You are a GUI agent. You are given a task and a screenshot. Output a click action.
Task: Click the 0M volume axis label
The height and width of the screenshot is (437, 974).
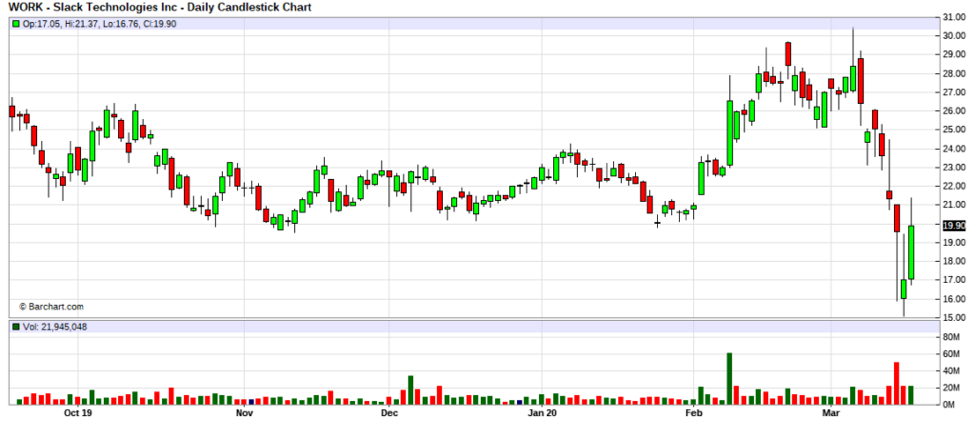click(x=950, y=405)
